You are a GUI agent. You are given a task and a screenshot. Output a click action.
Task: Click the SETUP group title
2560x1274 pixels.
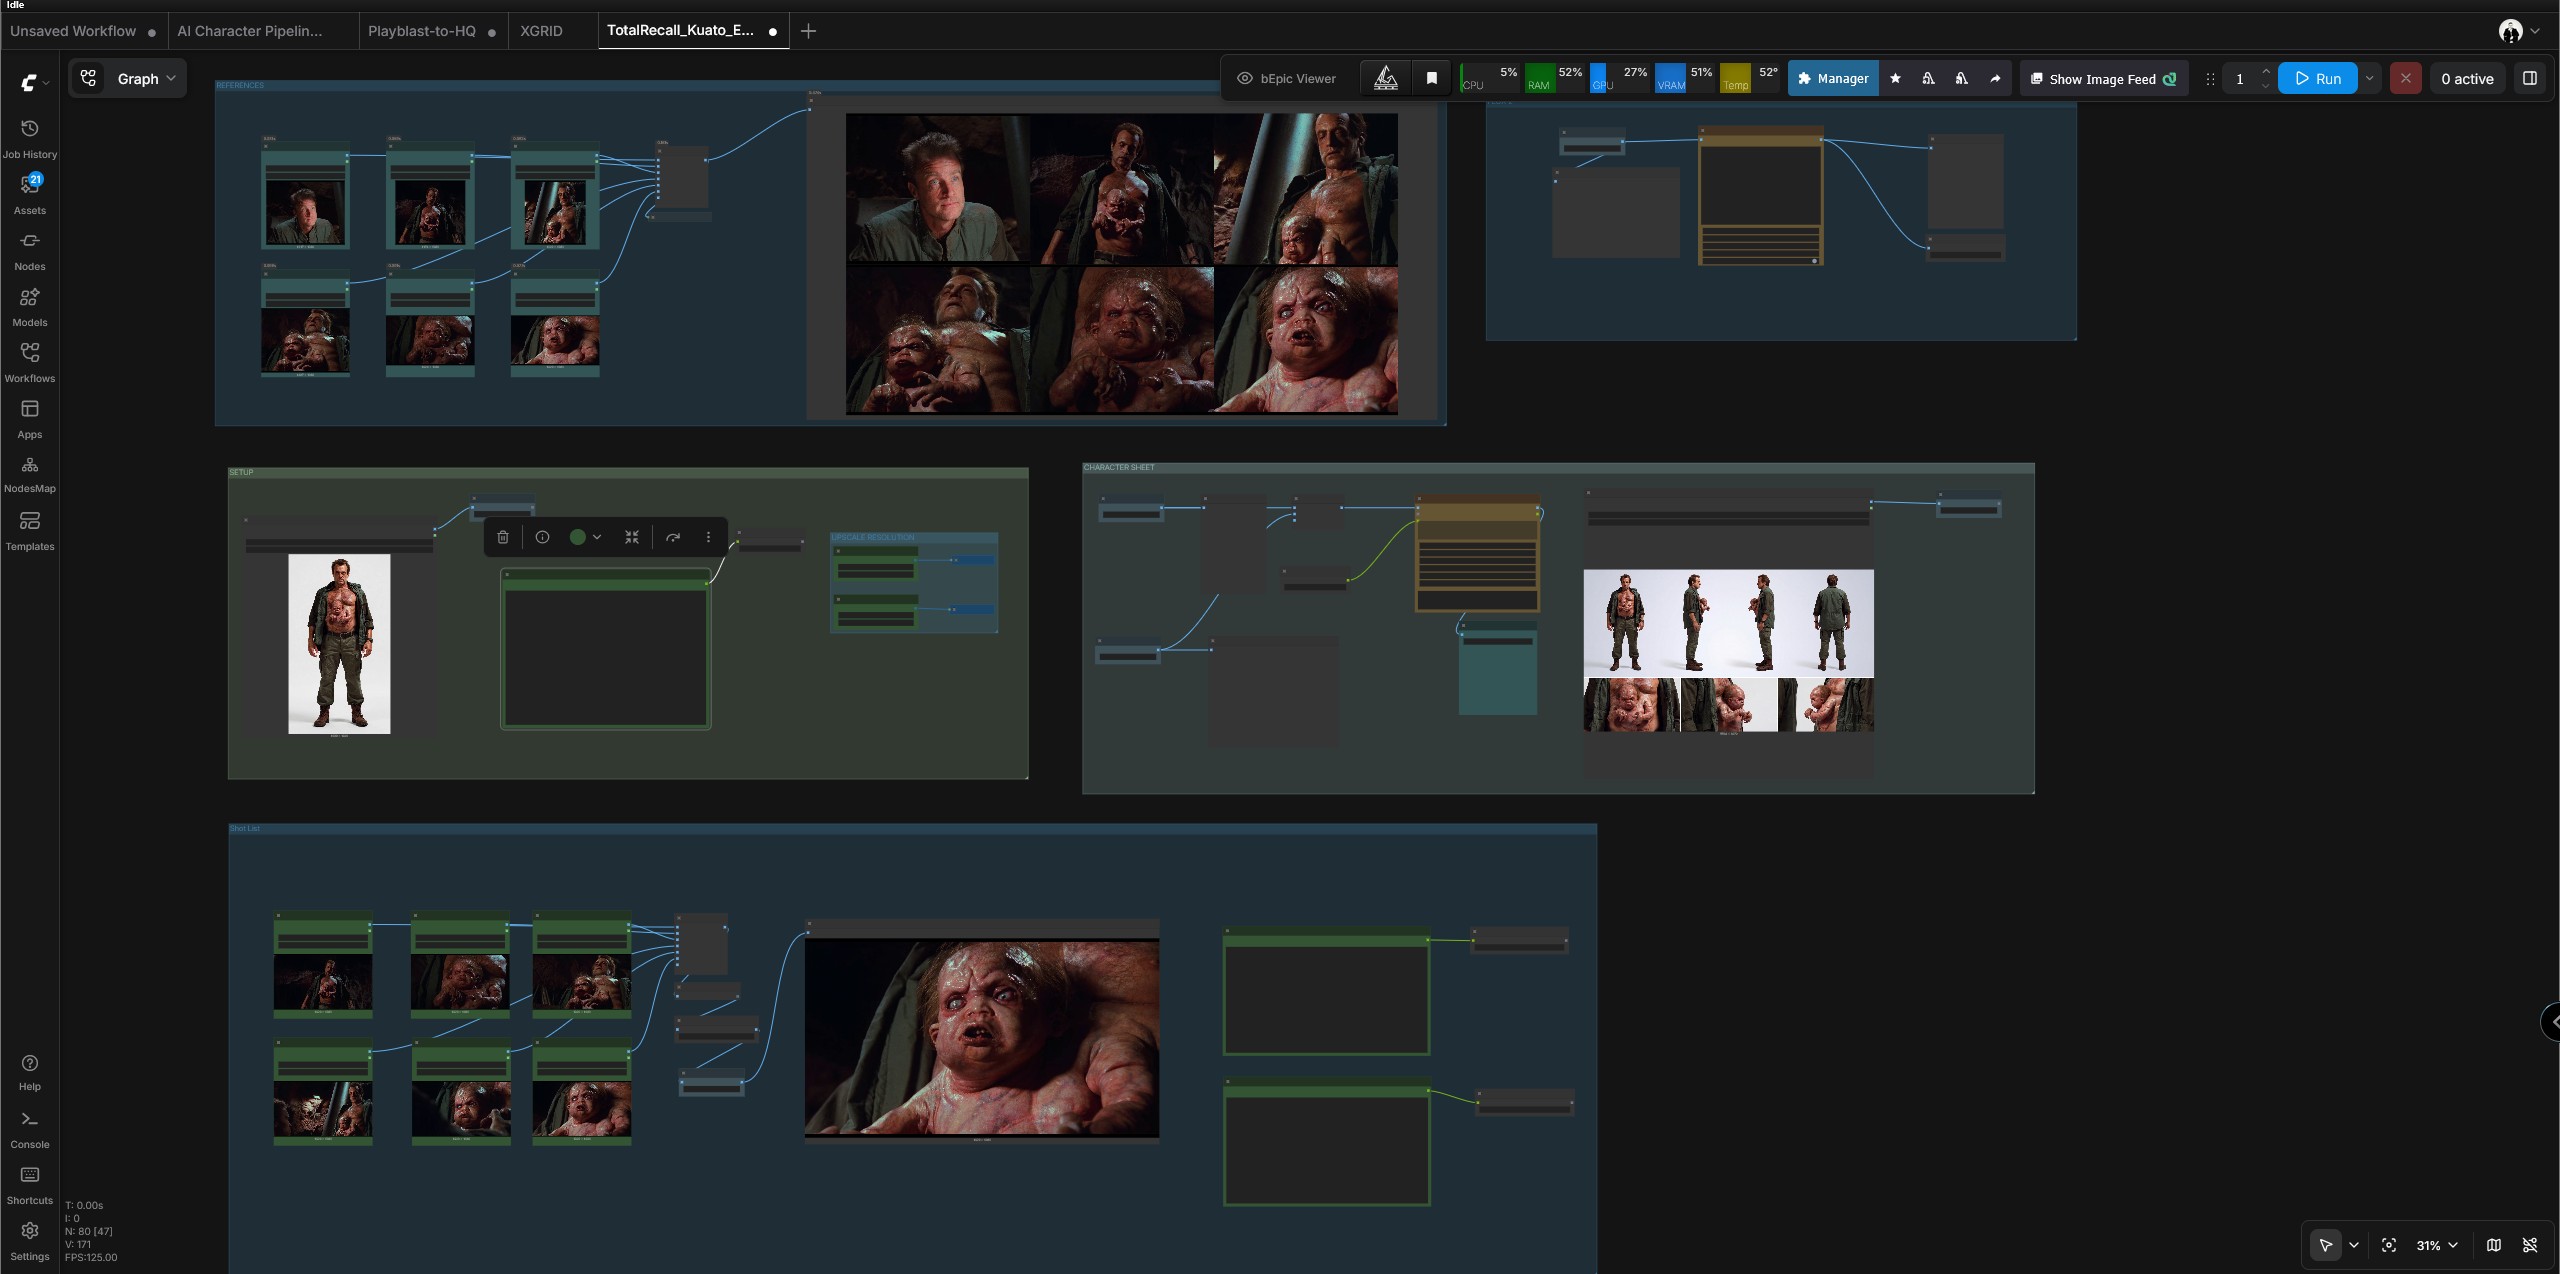click(241, 472)
